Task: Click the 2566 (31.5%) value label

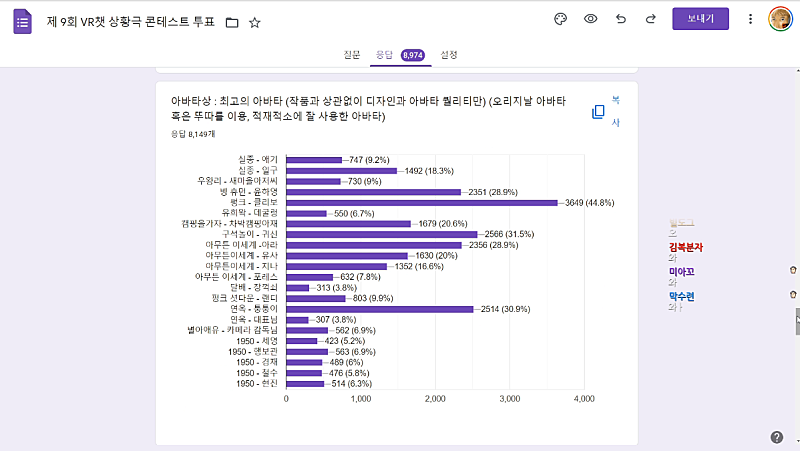Action: pyautogui.click(x=509, y=234)
